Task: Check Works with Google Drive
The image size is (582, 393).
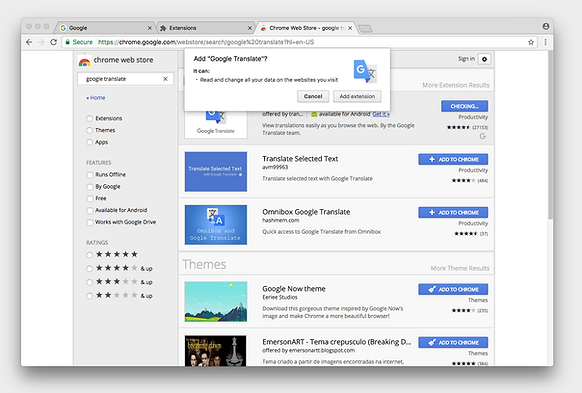Action: click(x=90, y=222)
